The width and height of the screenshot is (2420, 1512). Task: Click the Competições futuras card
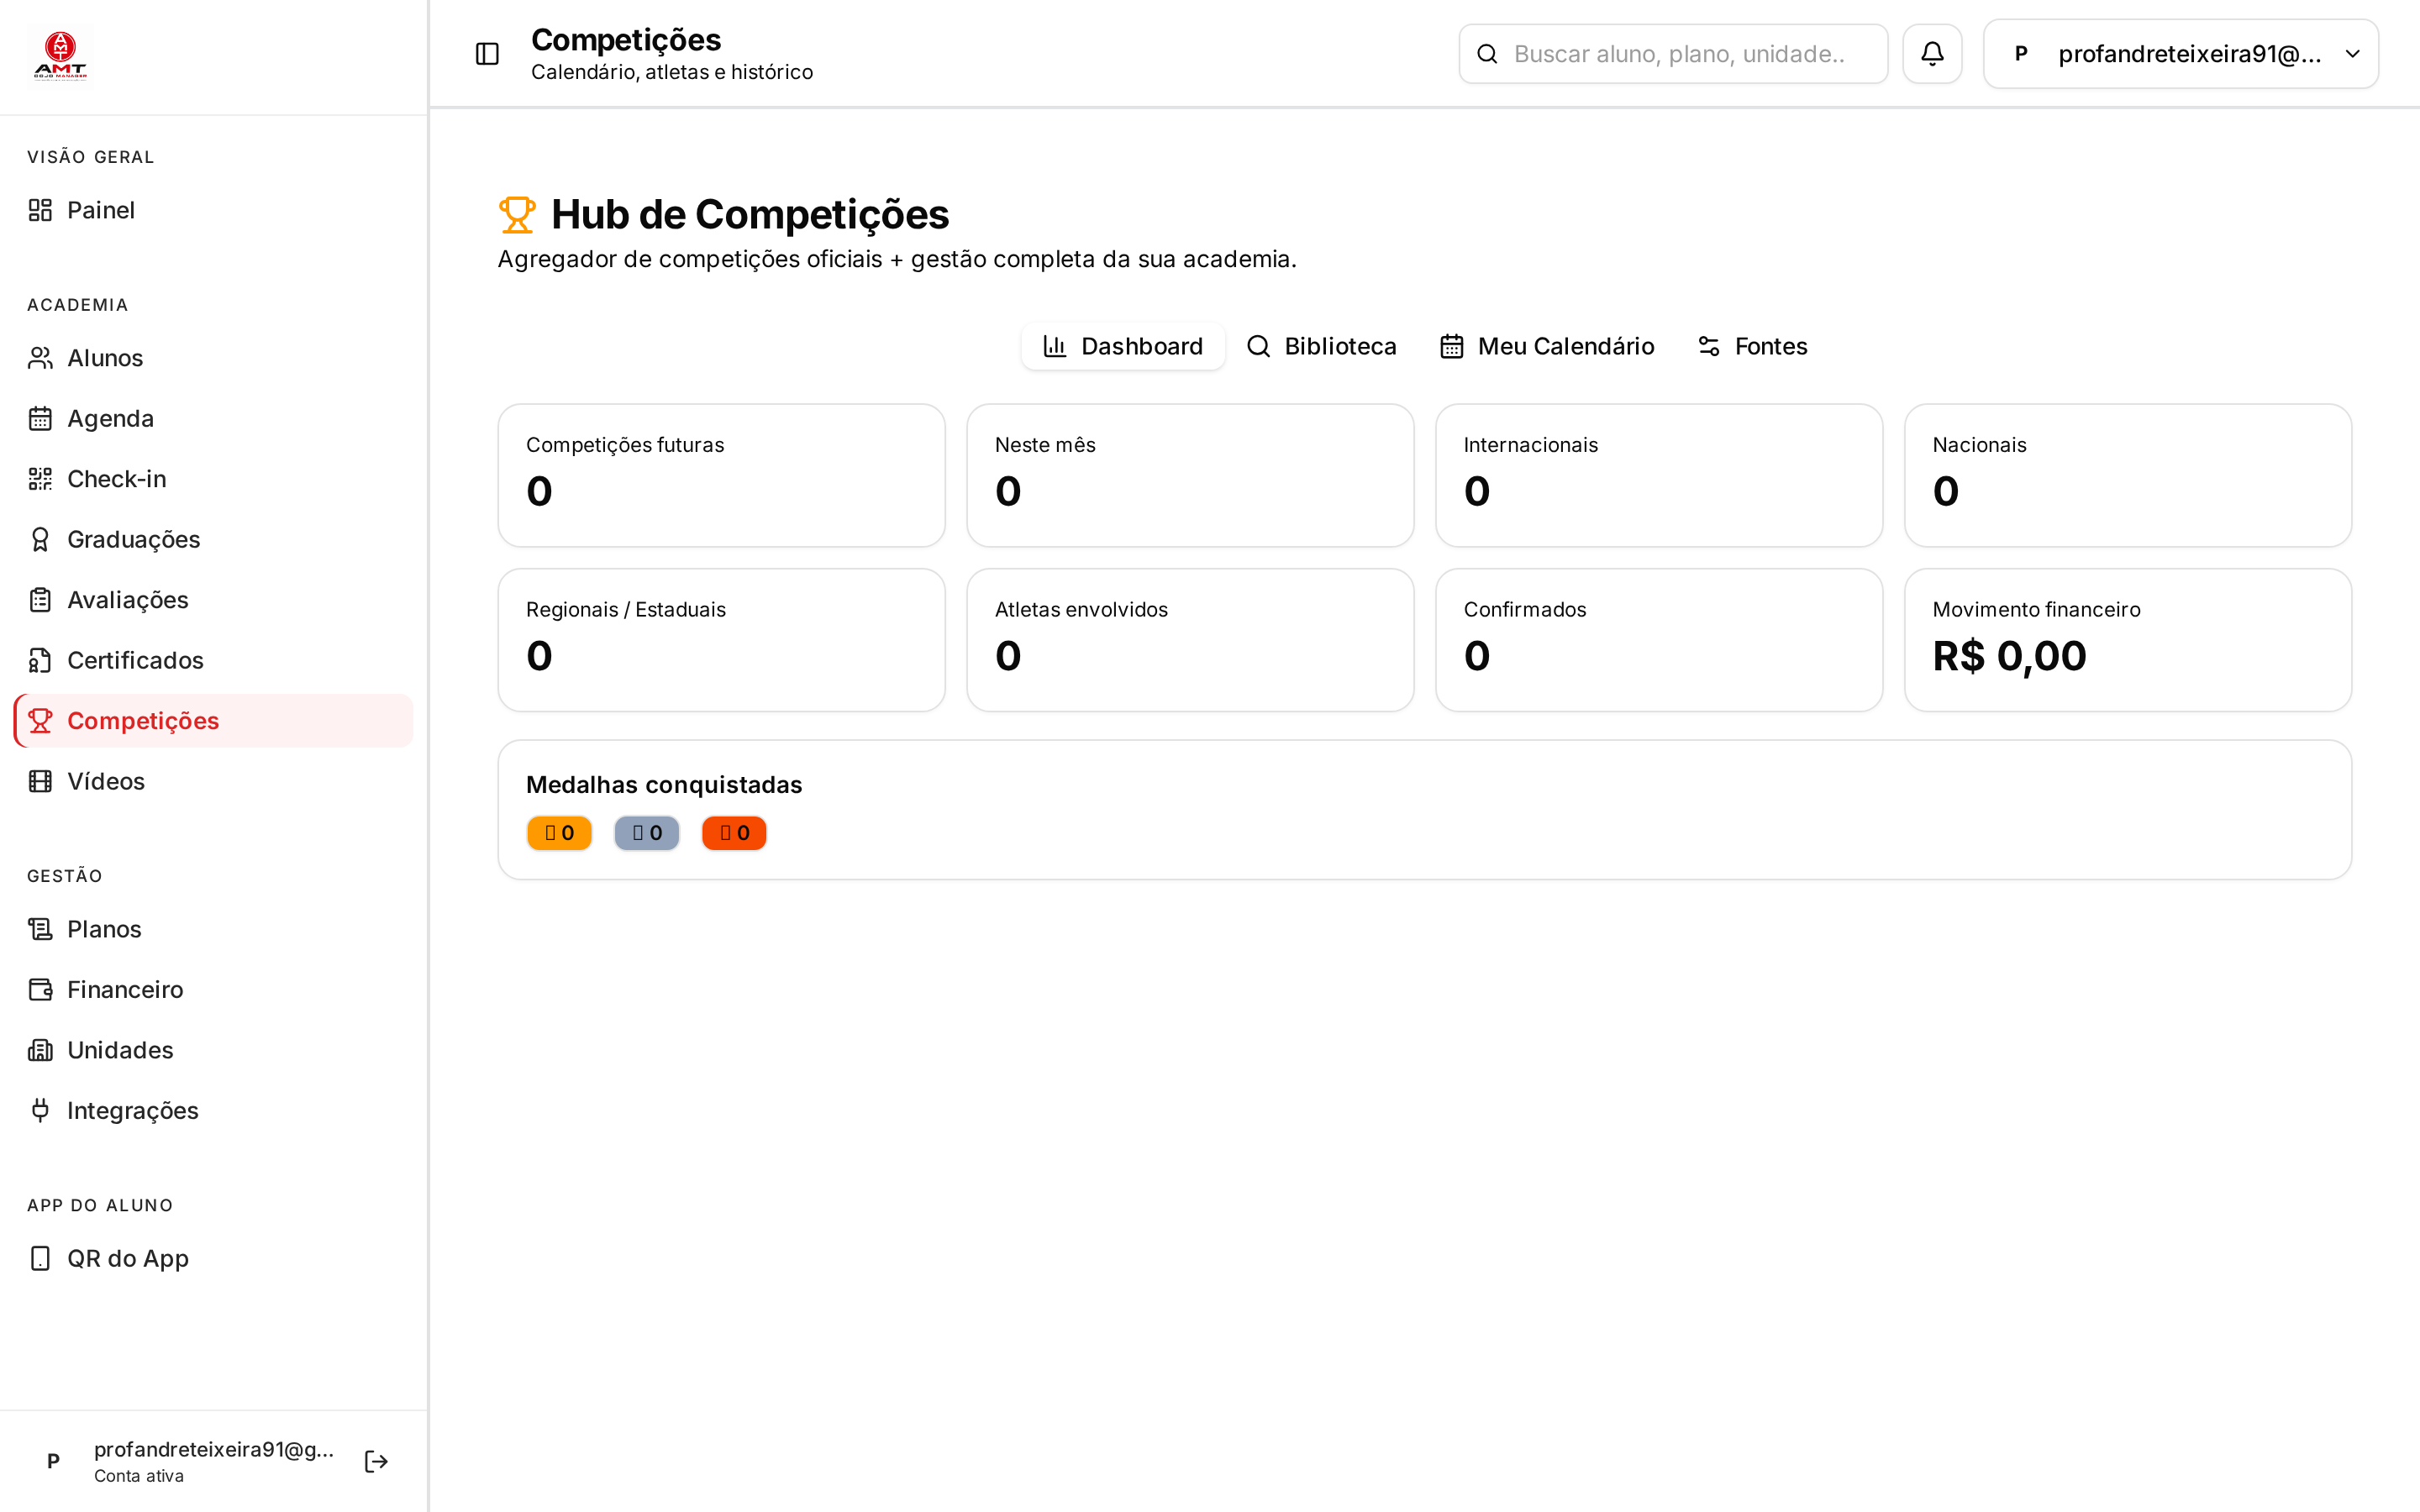point(721,475)
